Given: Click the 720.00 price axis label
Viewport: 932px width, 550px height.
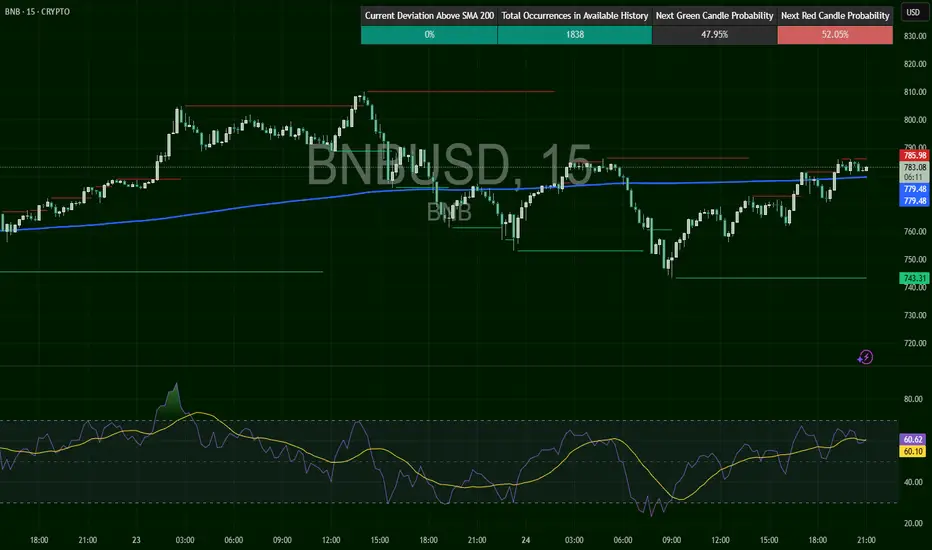Looking at the screenshot, I should pos(915,343).
